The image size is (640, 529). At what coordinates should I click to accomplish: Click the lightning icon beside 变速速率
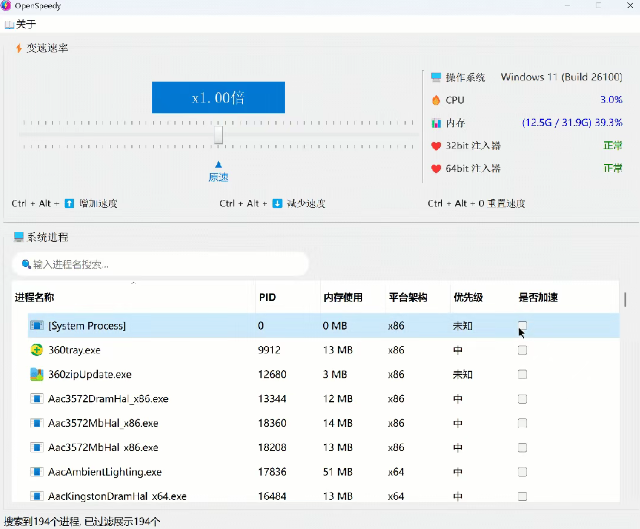pos(19,48)
